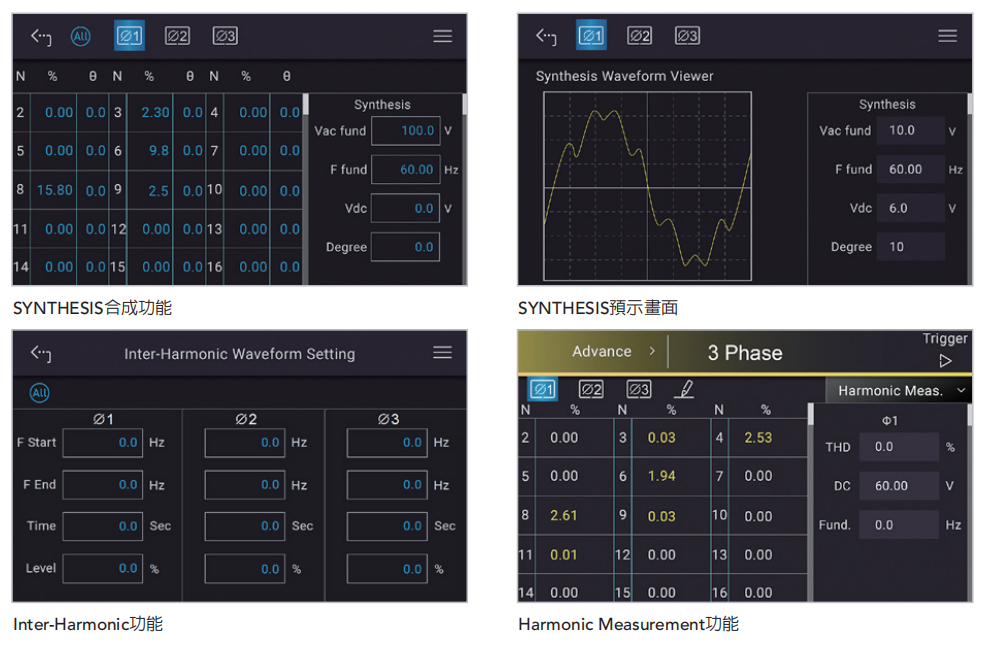Screen dimensions: 988x646
Task: Select the Advance tab
Action: pyautogui.click(x=601, y=352)
